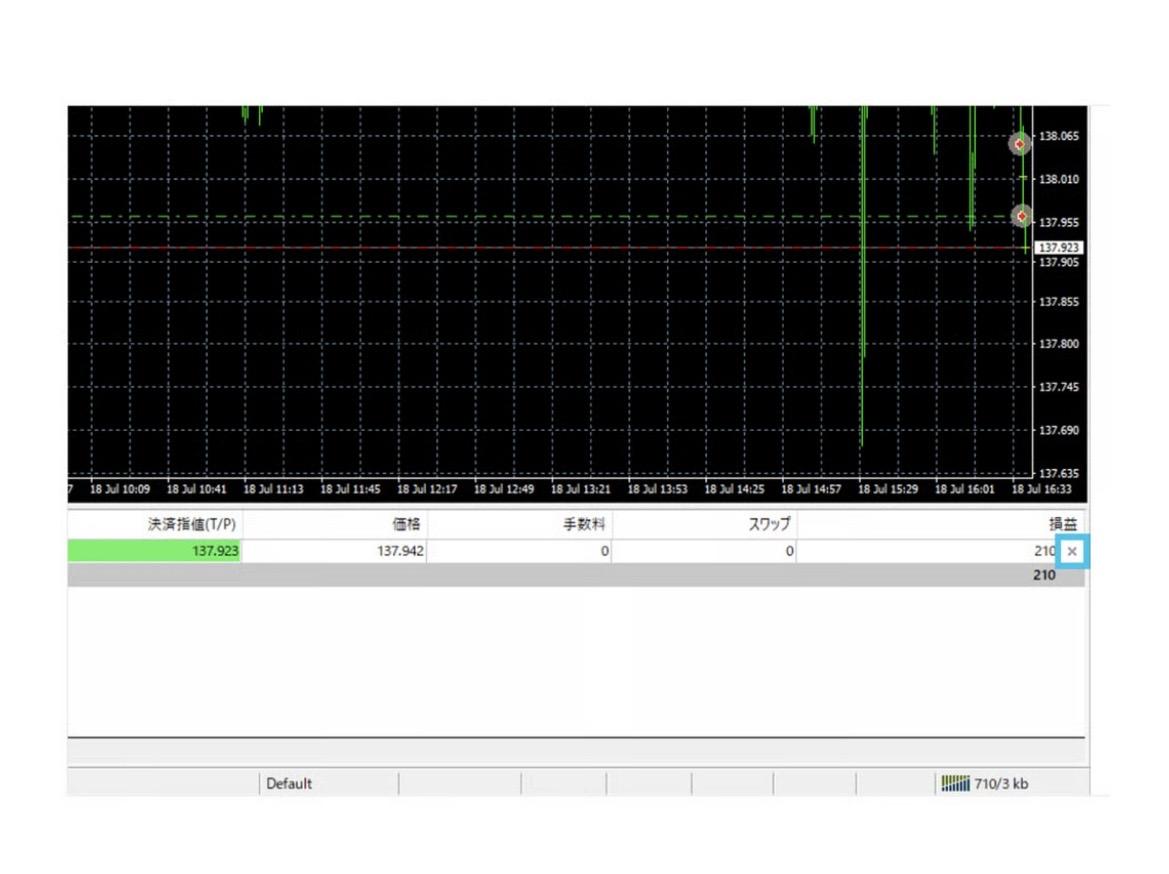This screenshot has width=1169, height=874.
Task: Click the lower circular trade marker near 137.955
Action: pos(1021,216)
